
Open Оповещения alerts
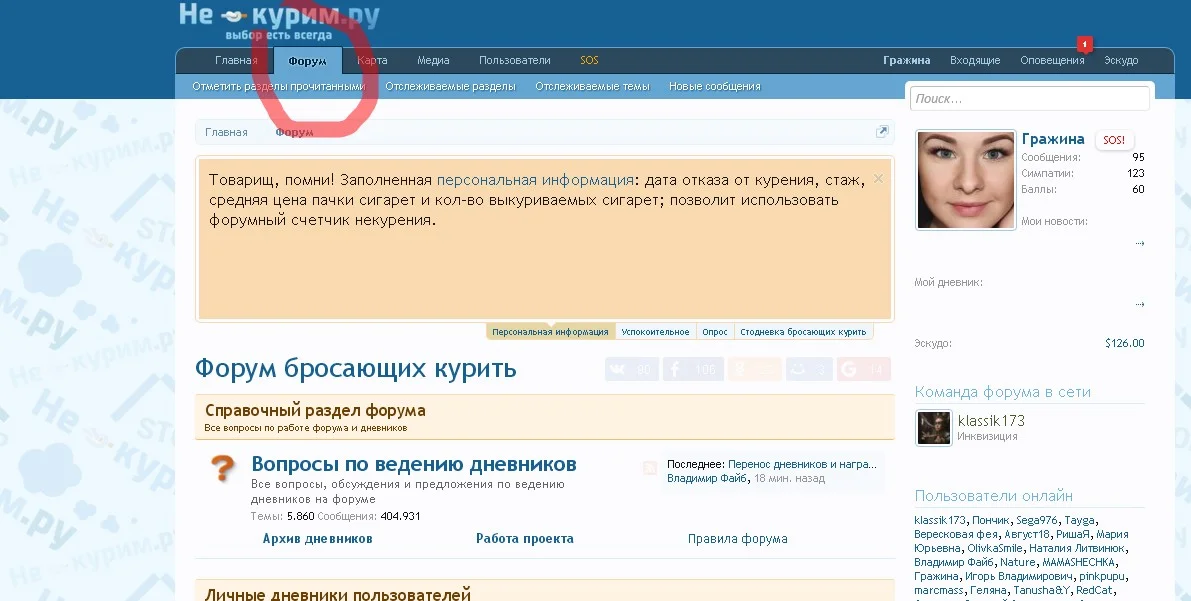click(1052, 60)
